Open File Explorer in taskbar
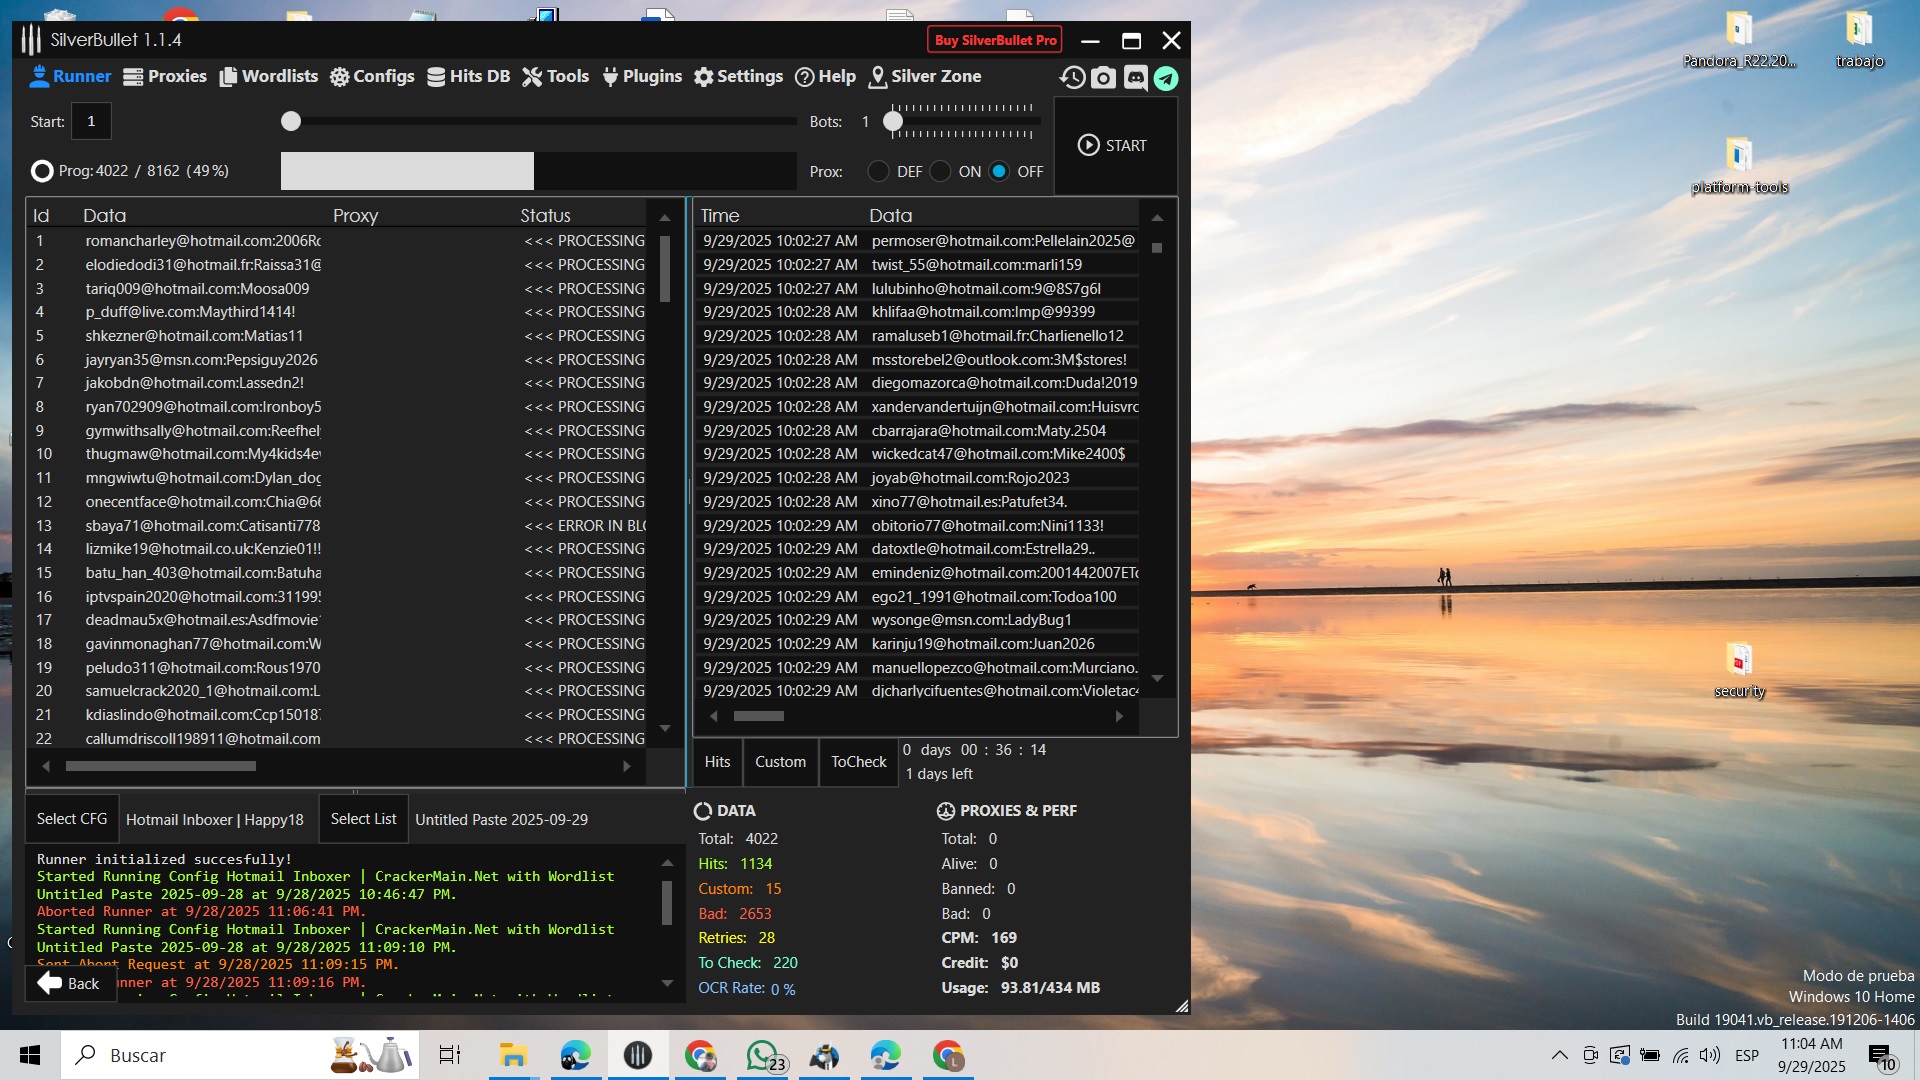The width and height of the screenshot is (1920, 1080). 513,1055
